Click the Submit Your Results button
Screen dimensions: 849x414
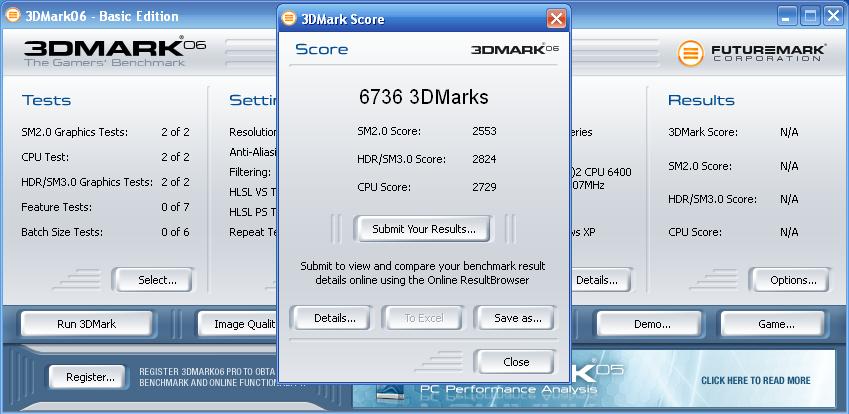click(423, 229)
